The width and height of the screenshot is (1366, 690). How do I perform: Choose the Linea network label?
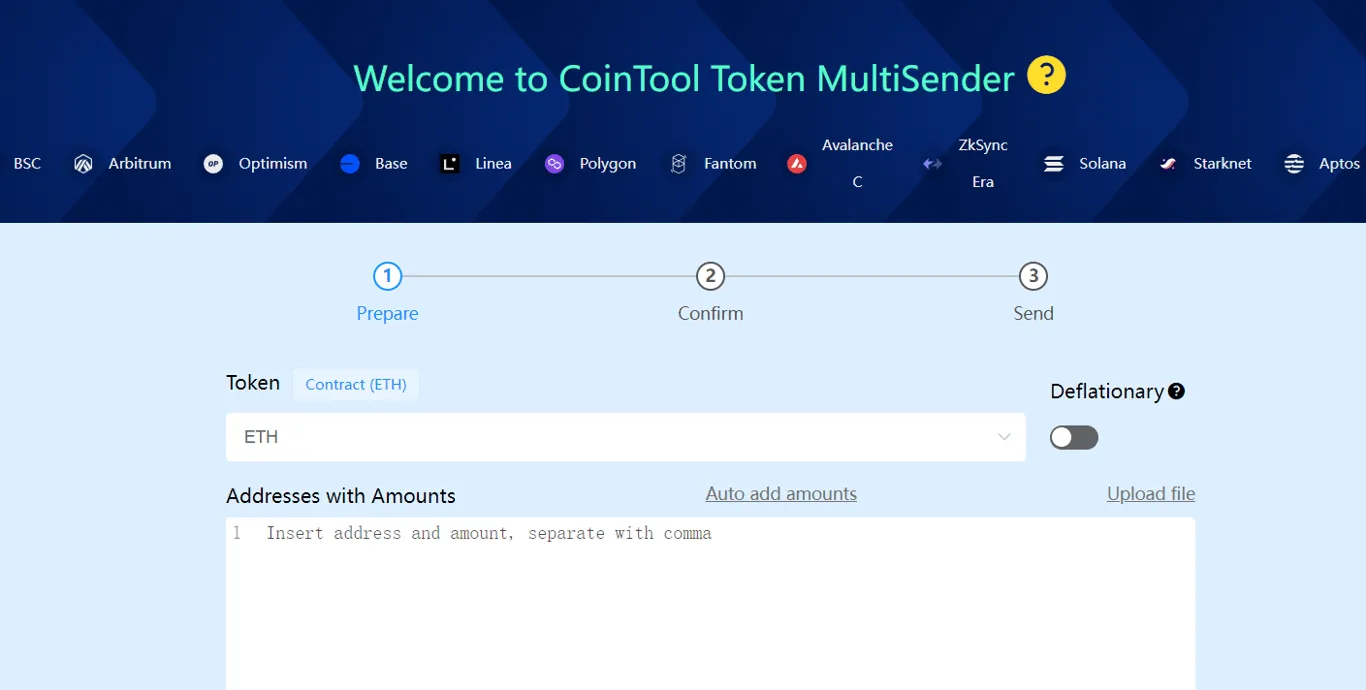[493, 164]
